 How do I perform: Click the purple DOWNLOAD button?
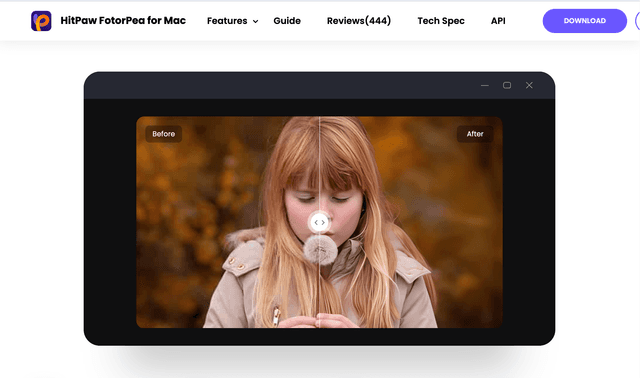pos(584,21)
